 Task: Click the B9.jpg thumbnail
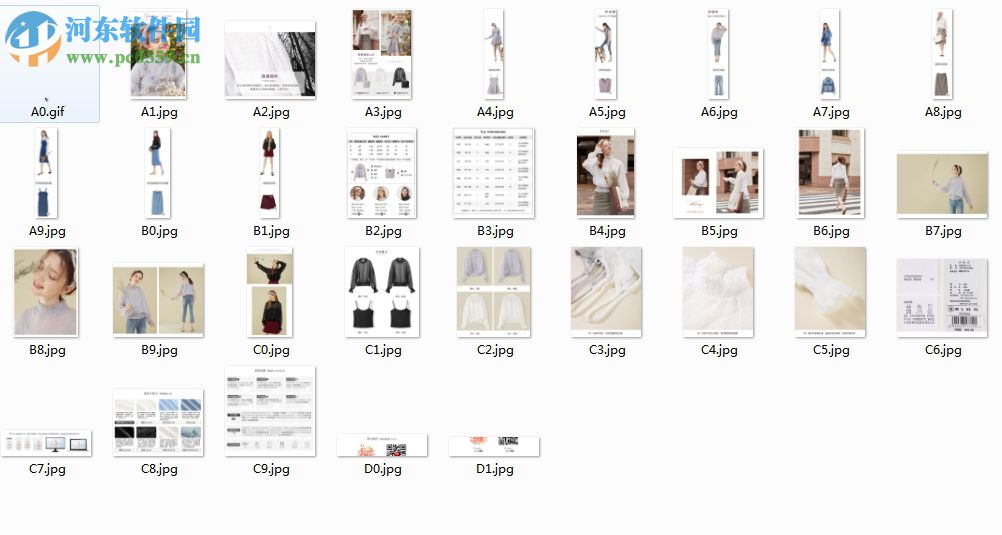158,300
